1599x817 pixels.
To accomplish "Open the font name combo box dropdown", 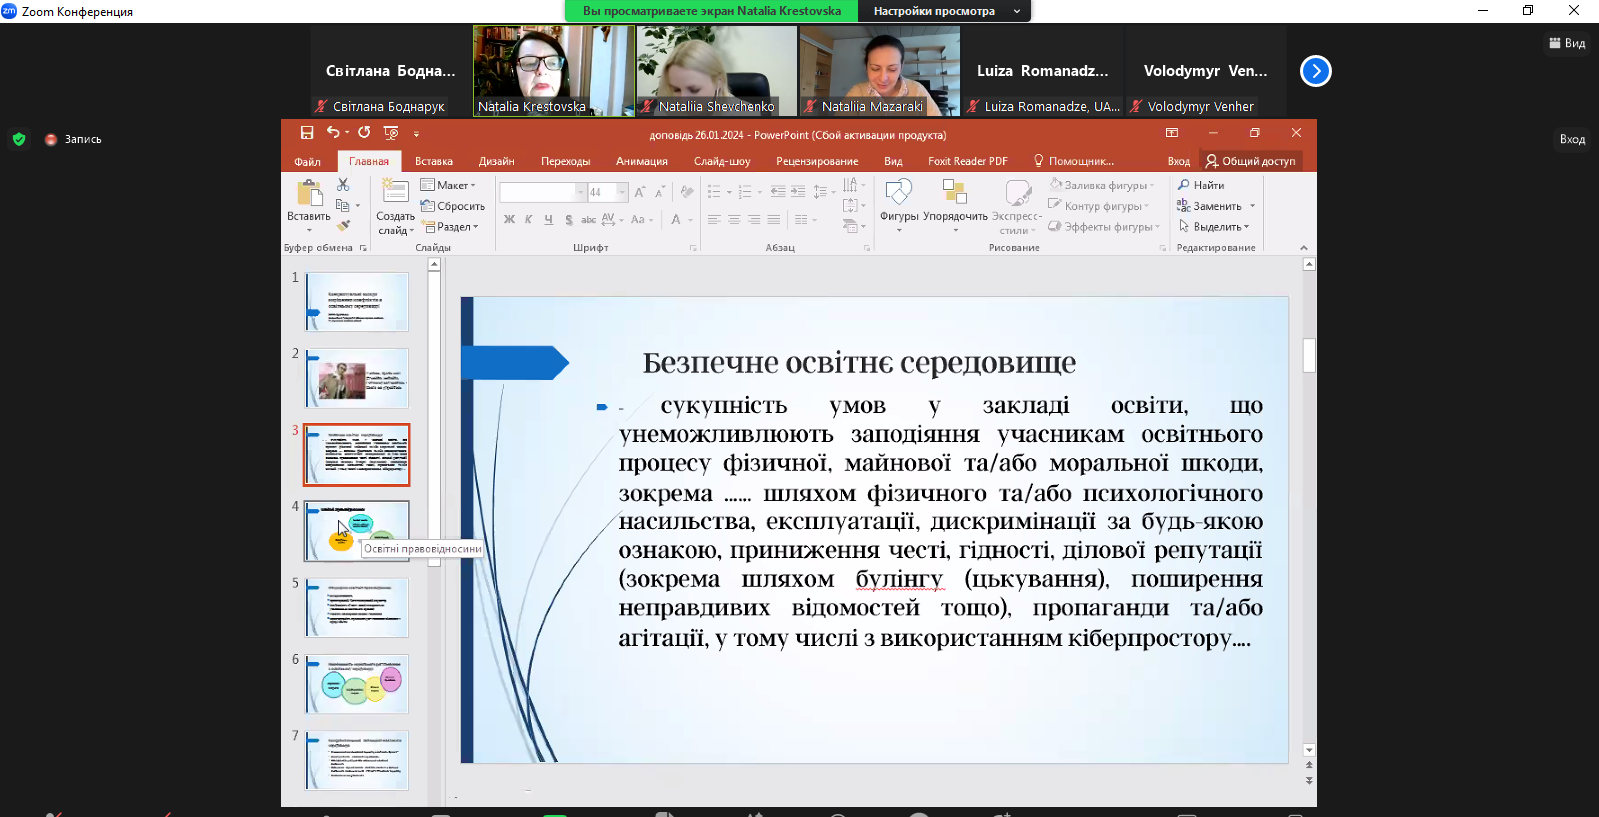I will [580, 192].
